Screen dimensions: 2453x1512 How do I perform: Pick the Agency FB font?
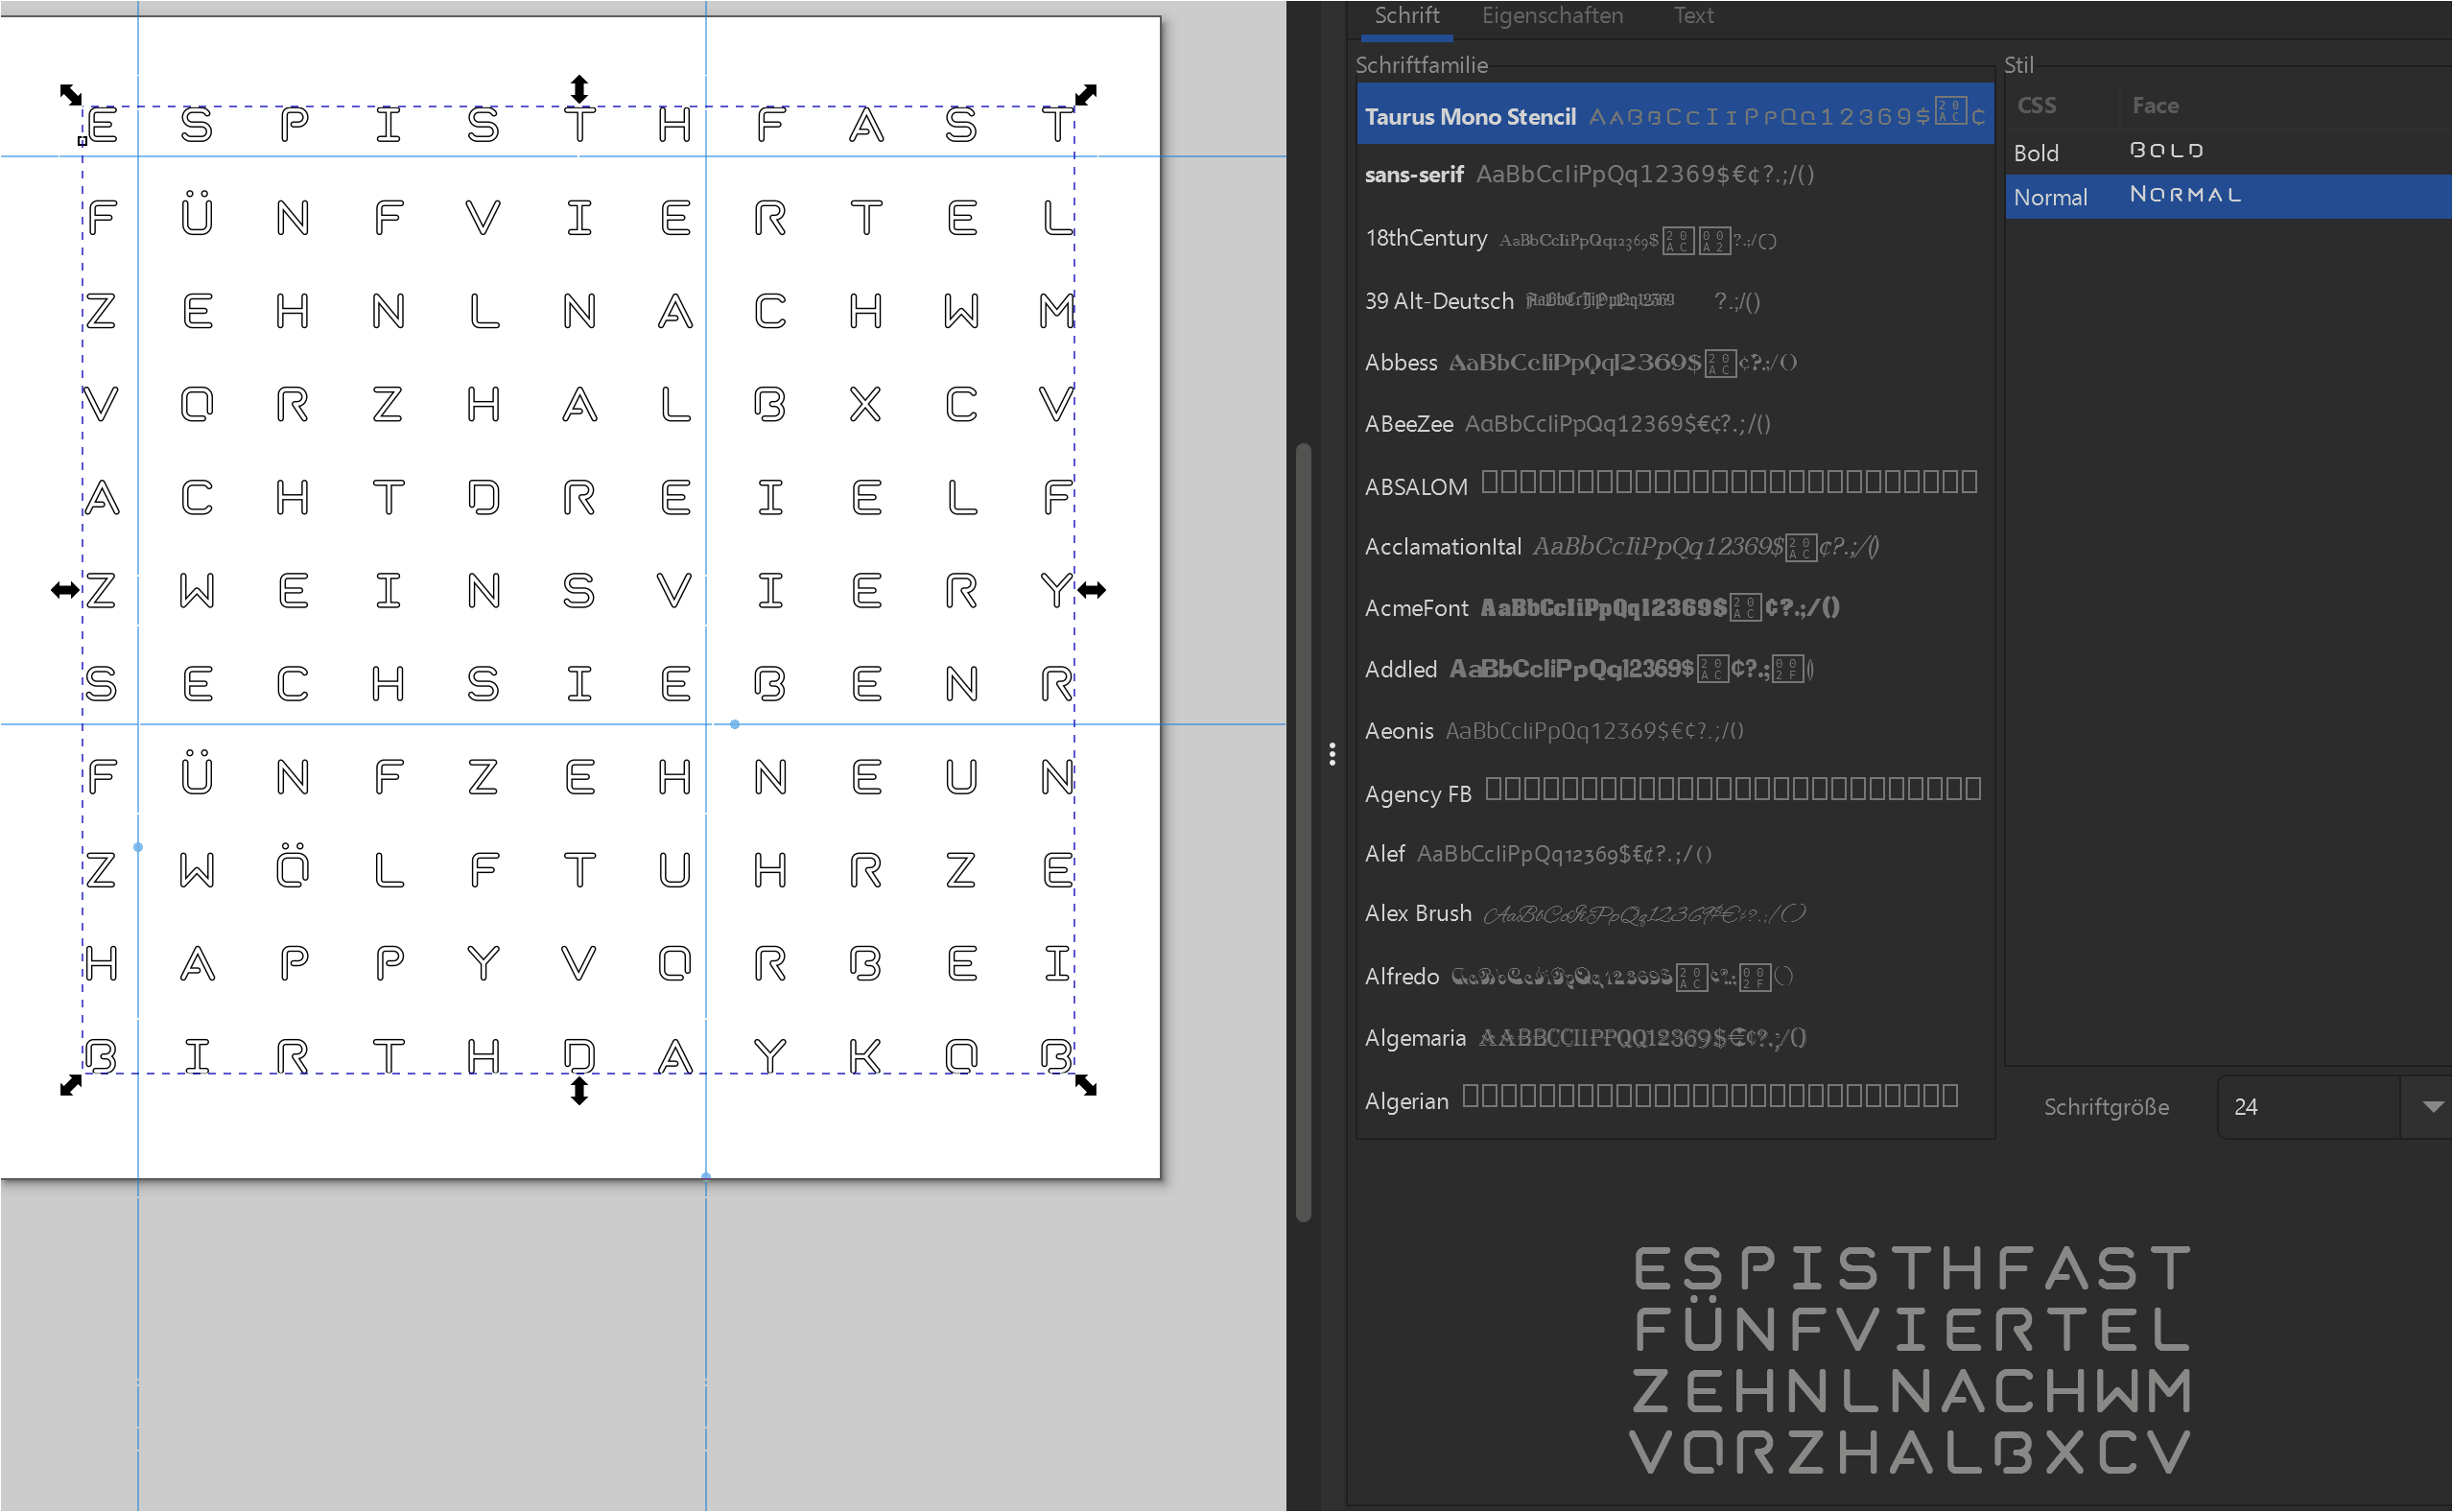pos(1675,792)
